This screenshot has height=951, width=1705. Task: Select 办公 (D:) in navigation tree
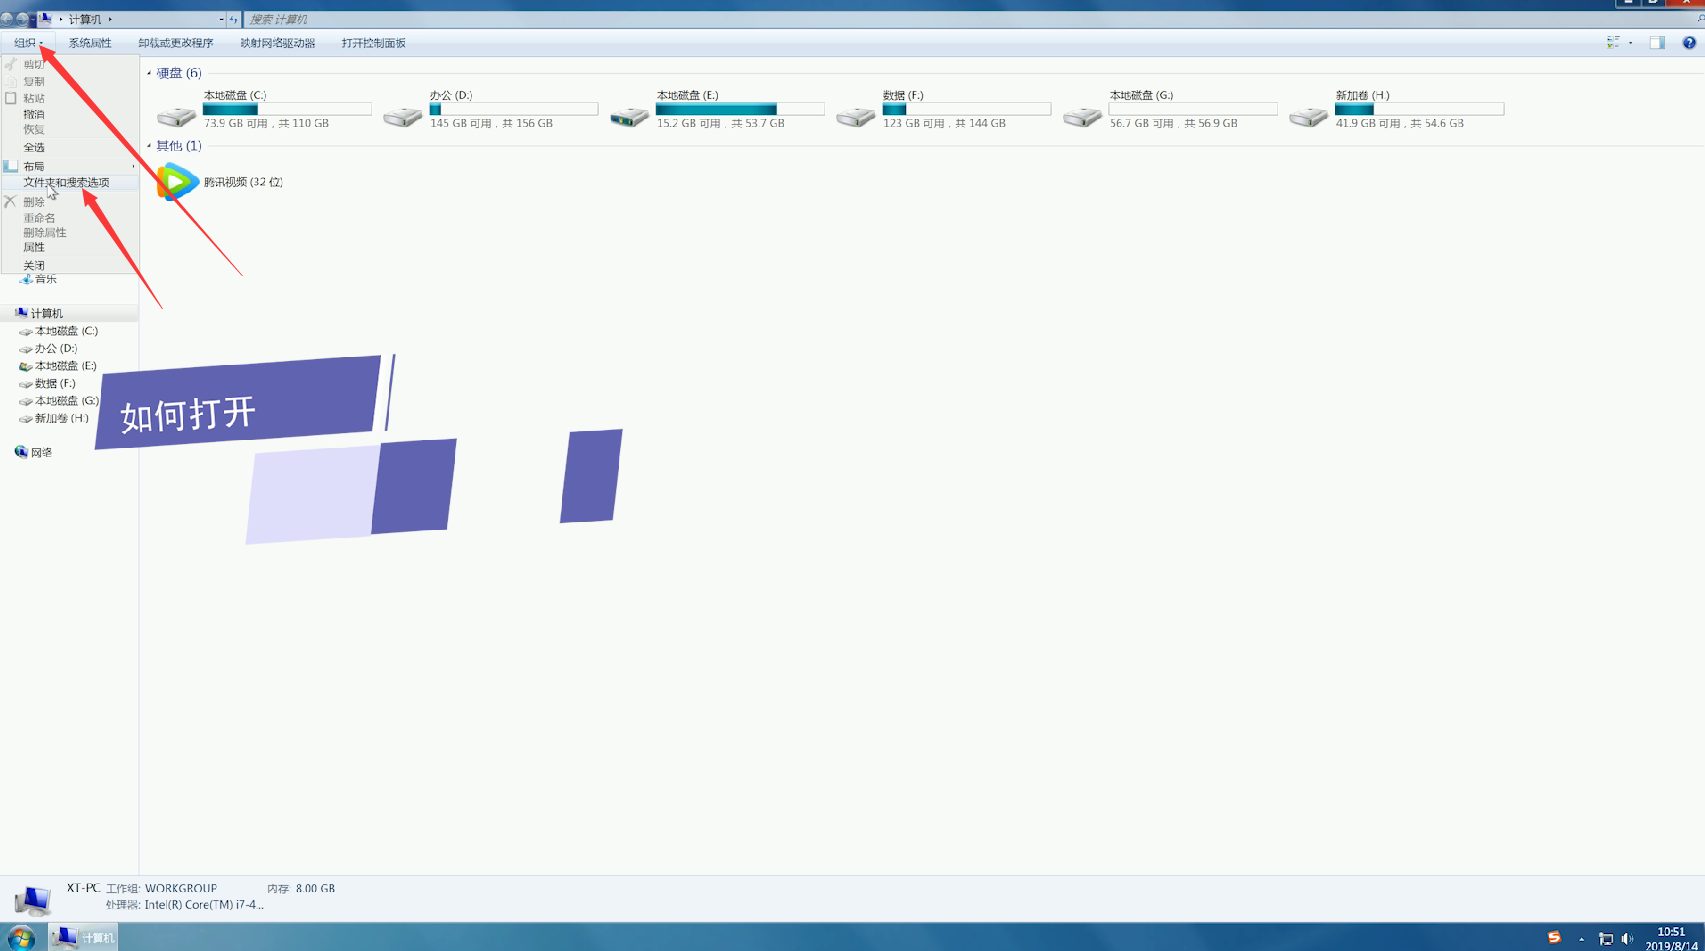click(x=55, y=349)
